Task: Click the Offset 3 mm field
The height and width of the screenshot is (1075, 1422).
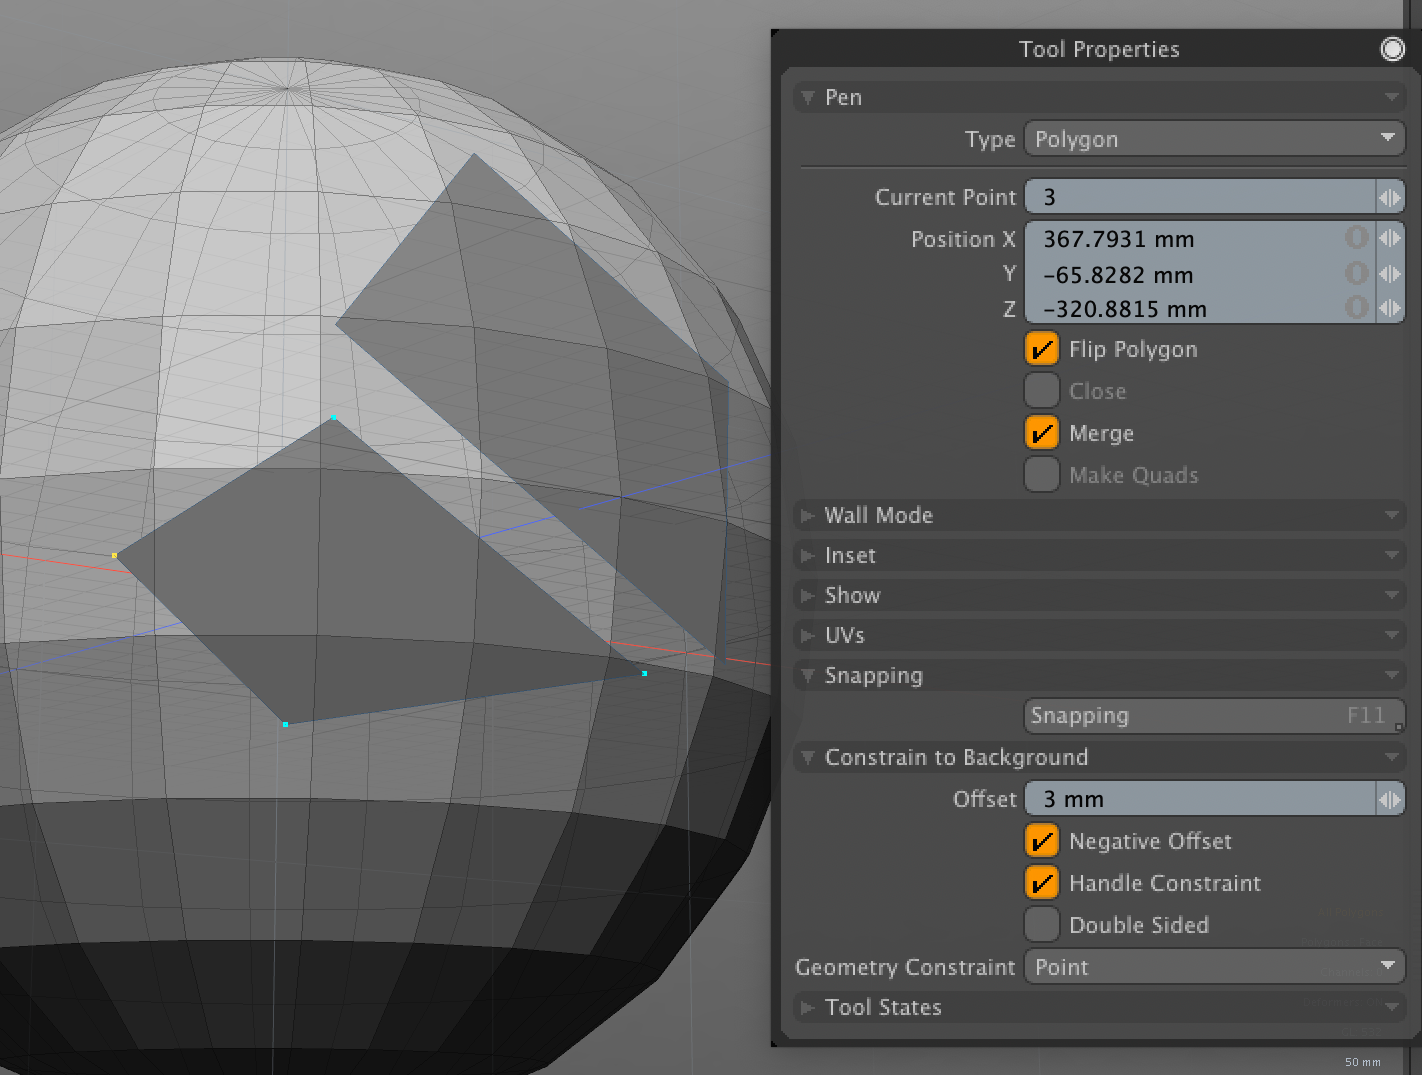Action: [1200, 799]
